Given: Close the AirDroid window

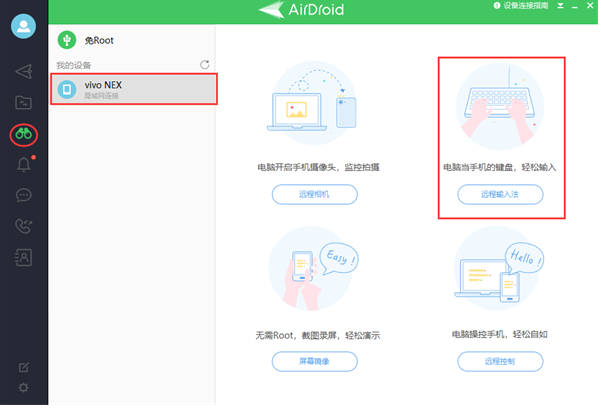Looking at the screenshot, I should click(590, 5).
